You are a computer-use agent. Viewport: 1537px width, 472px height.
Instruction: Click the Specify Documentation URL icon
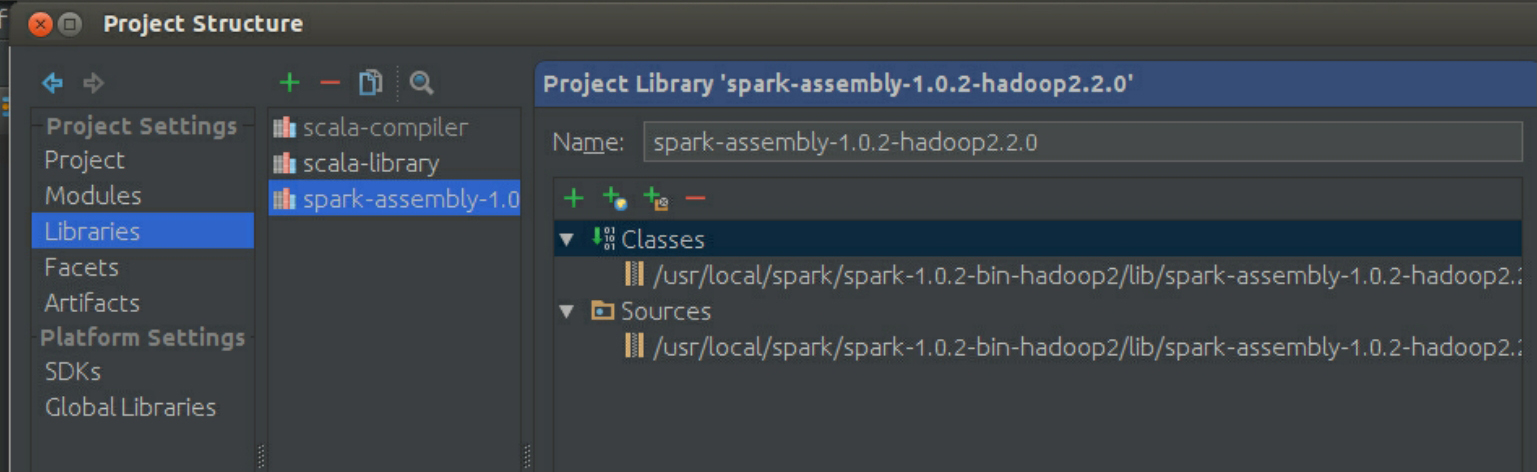coord(614,198)
